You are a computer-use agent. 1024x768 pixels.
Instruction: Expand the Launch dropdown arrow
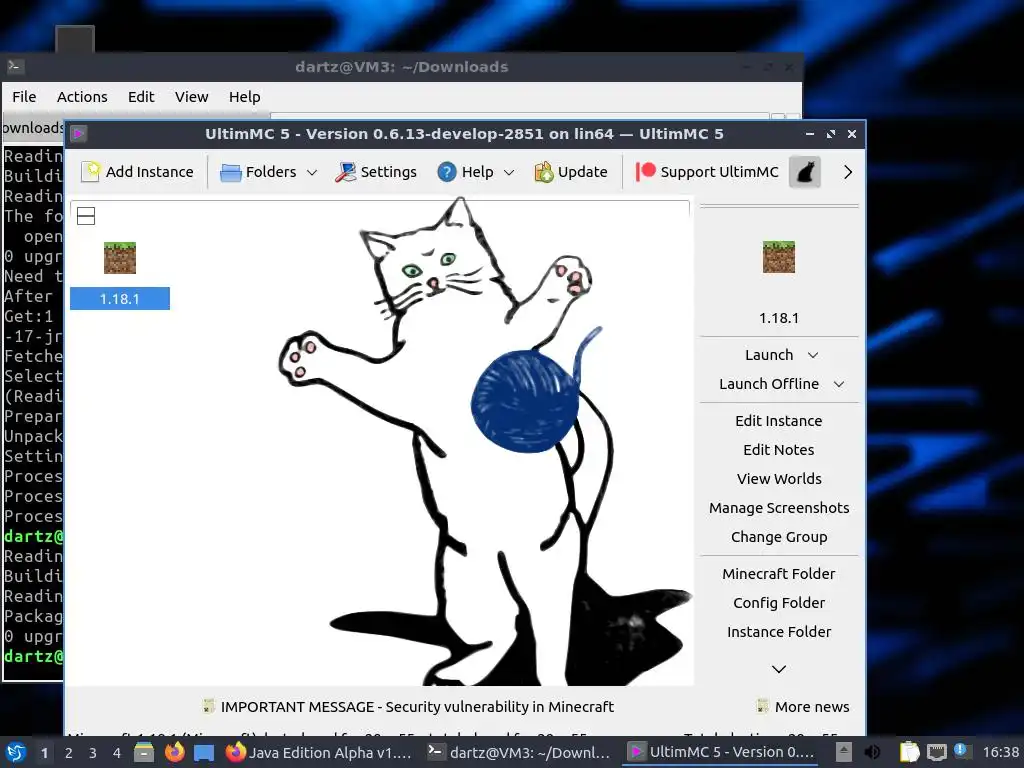coord(813,355)
